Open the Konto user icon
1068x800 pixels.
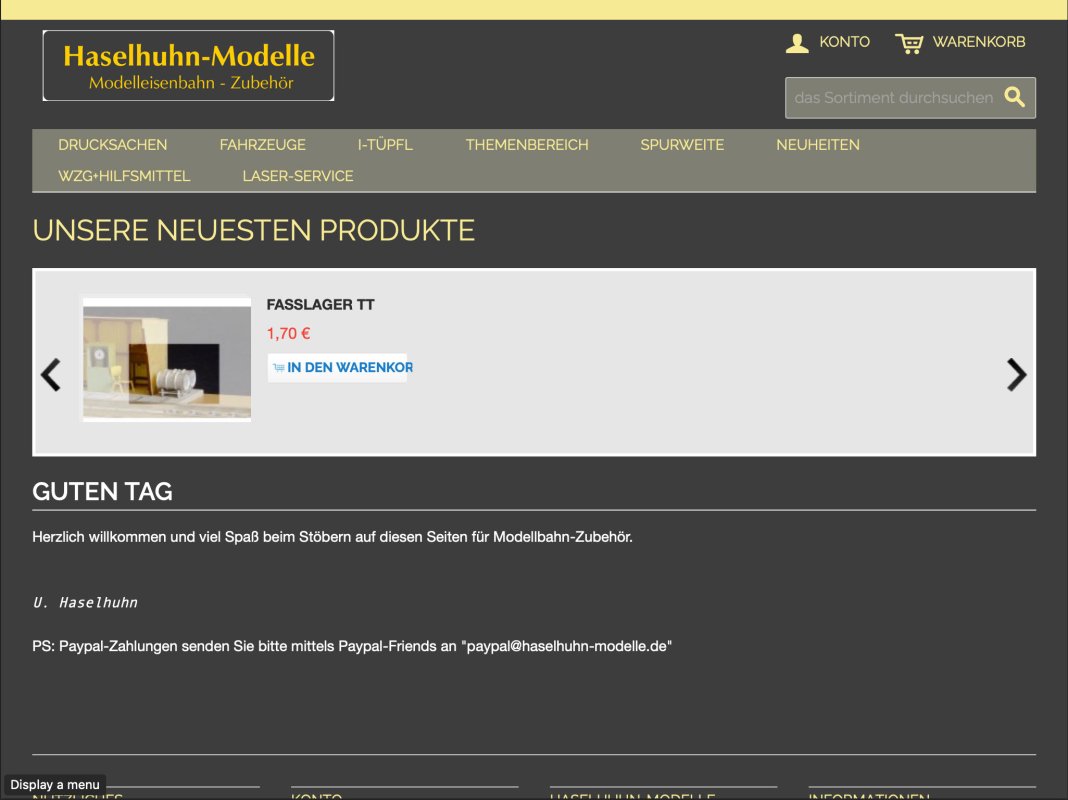coord(797,43)
